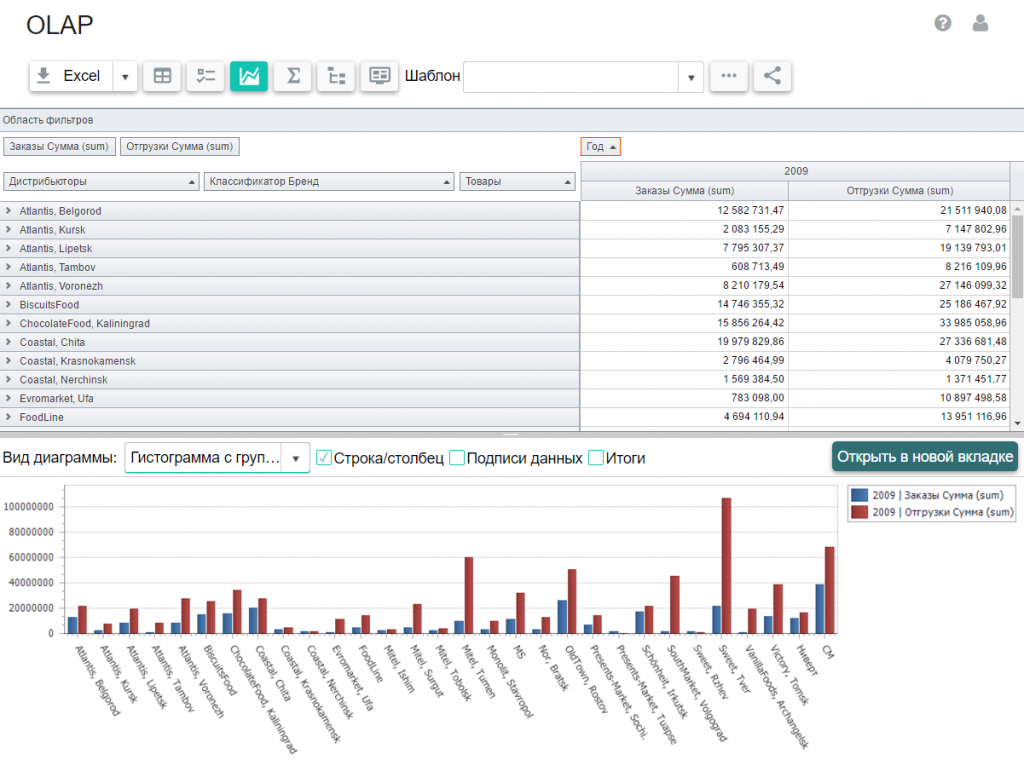Expand the ChocolateFood, Kaliningrad row
This screenshot has width=1024, height=760.
[8, 323]
